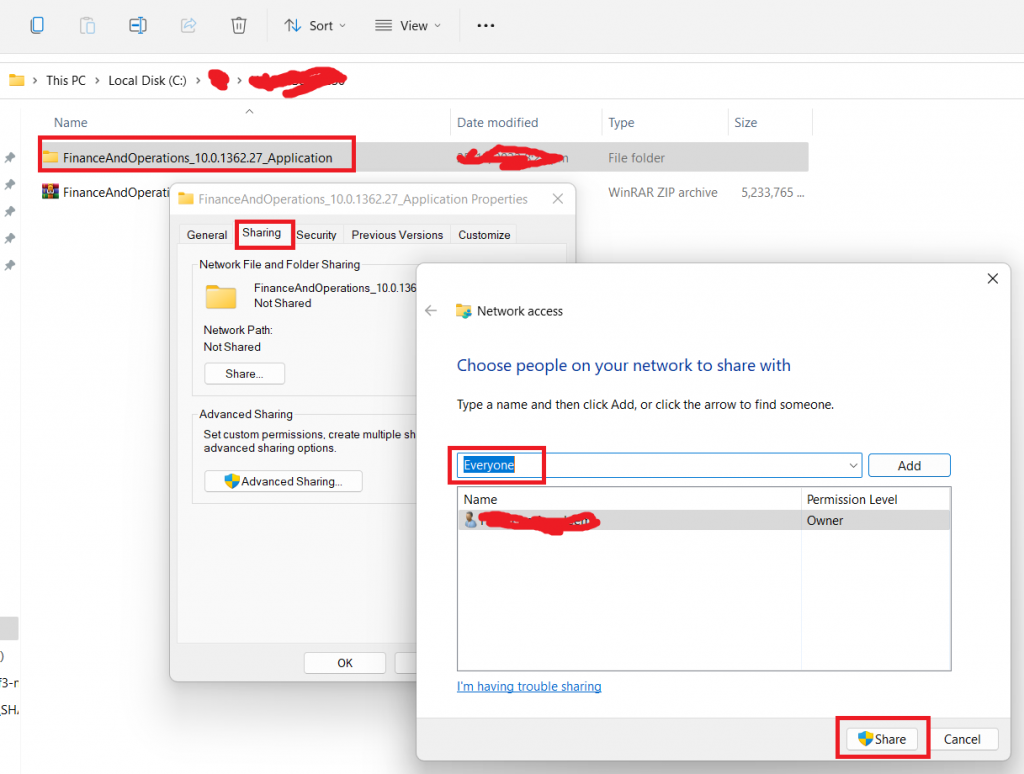1024x774 pixels.
Task: Click the Delete trash icon in the toolbar
Action: (238, 25)
